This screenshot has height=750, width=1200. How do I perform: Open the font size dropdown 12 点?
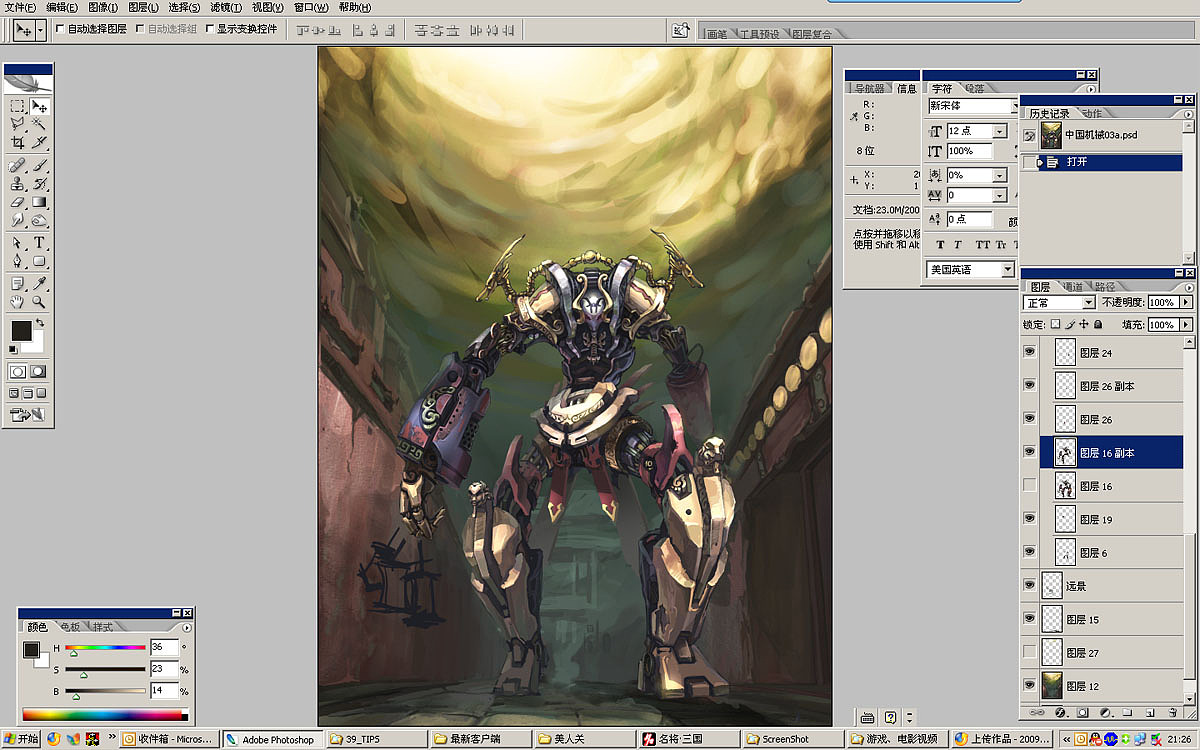(999, 131)
